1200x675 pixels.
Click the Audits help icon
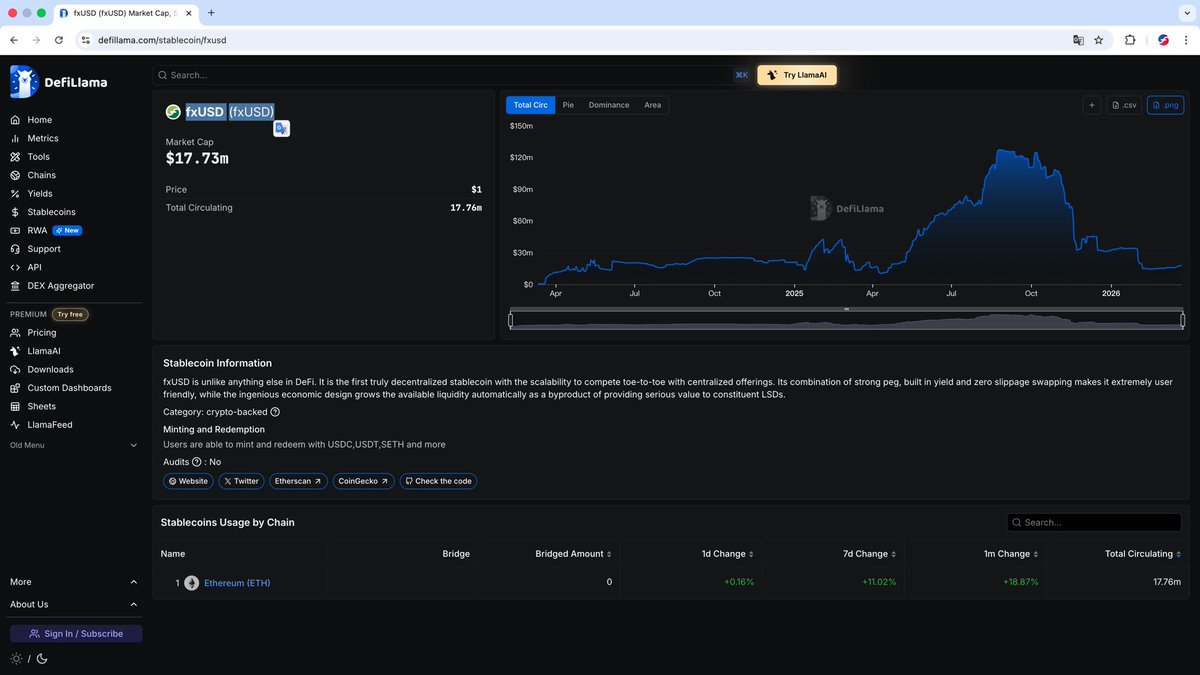point(196,462)
